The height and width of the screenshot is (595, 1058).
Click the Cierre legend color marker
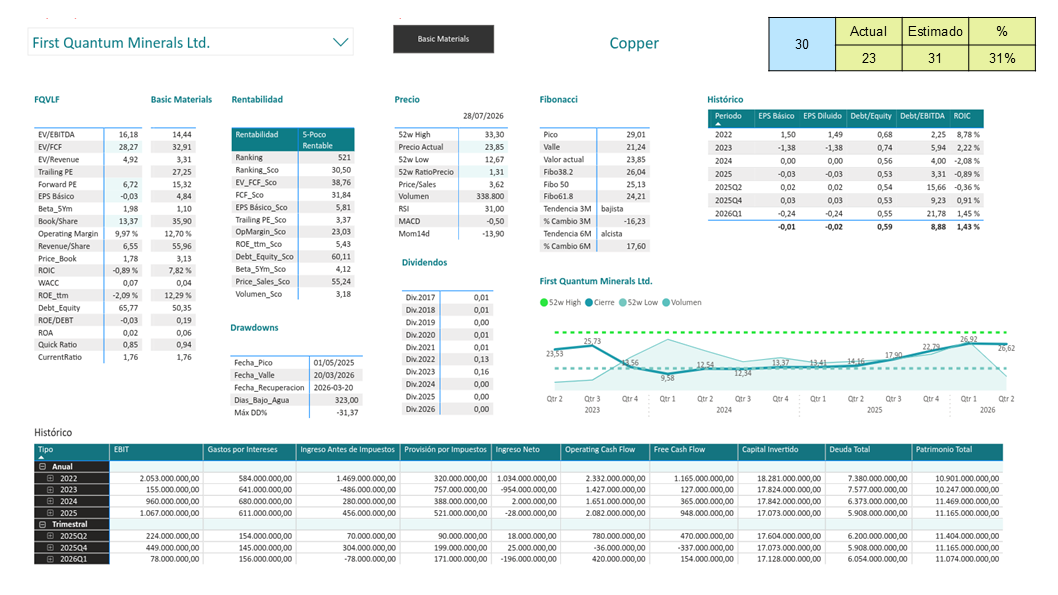point(589,302)
